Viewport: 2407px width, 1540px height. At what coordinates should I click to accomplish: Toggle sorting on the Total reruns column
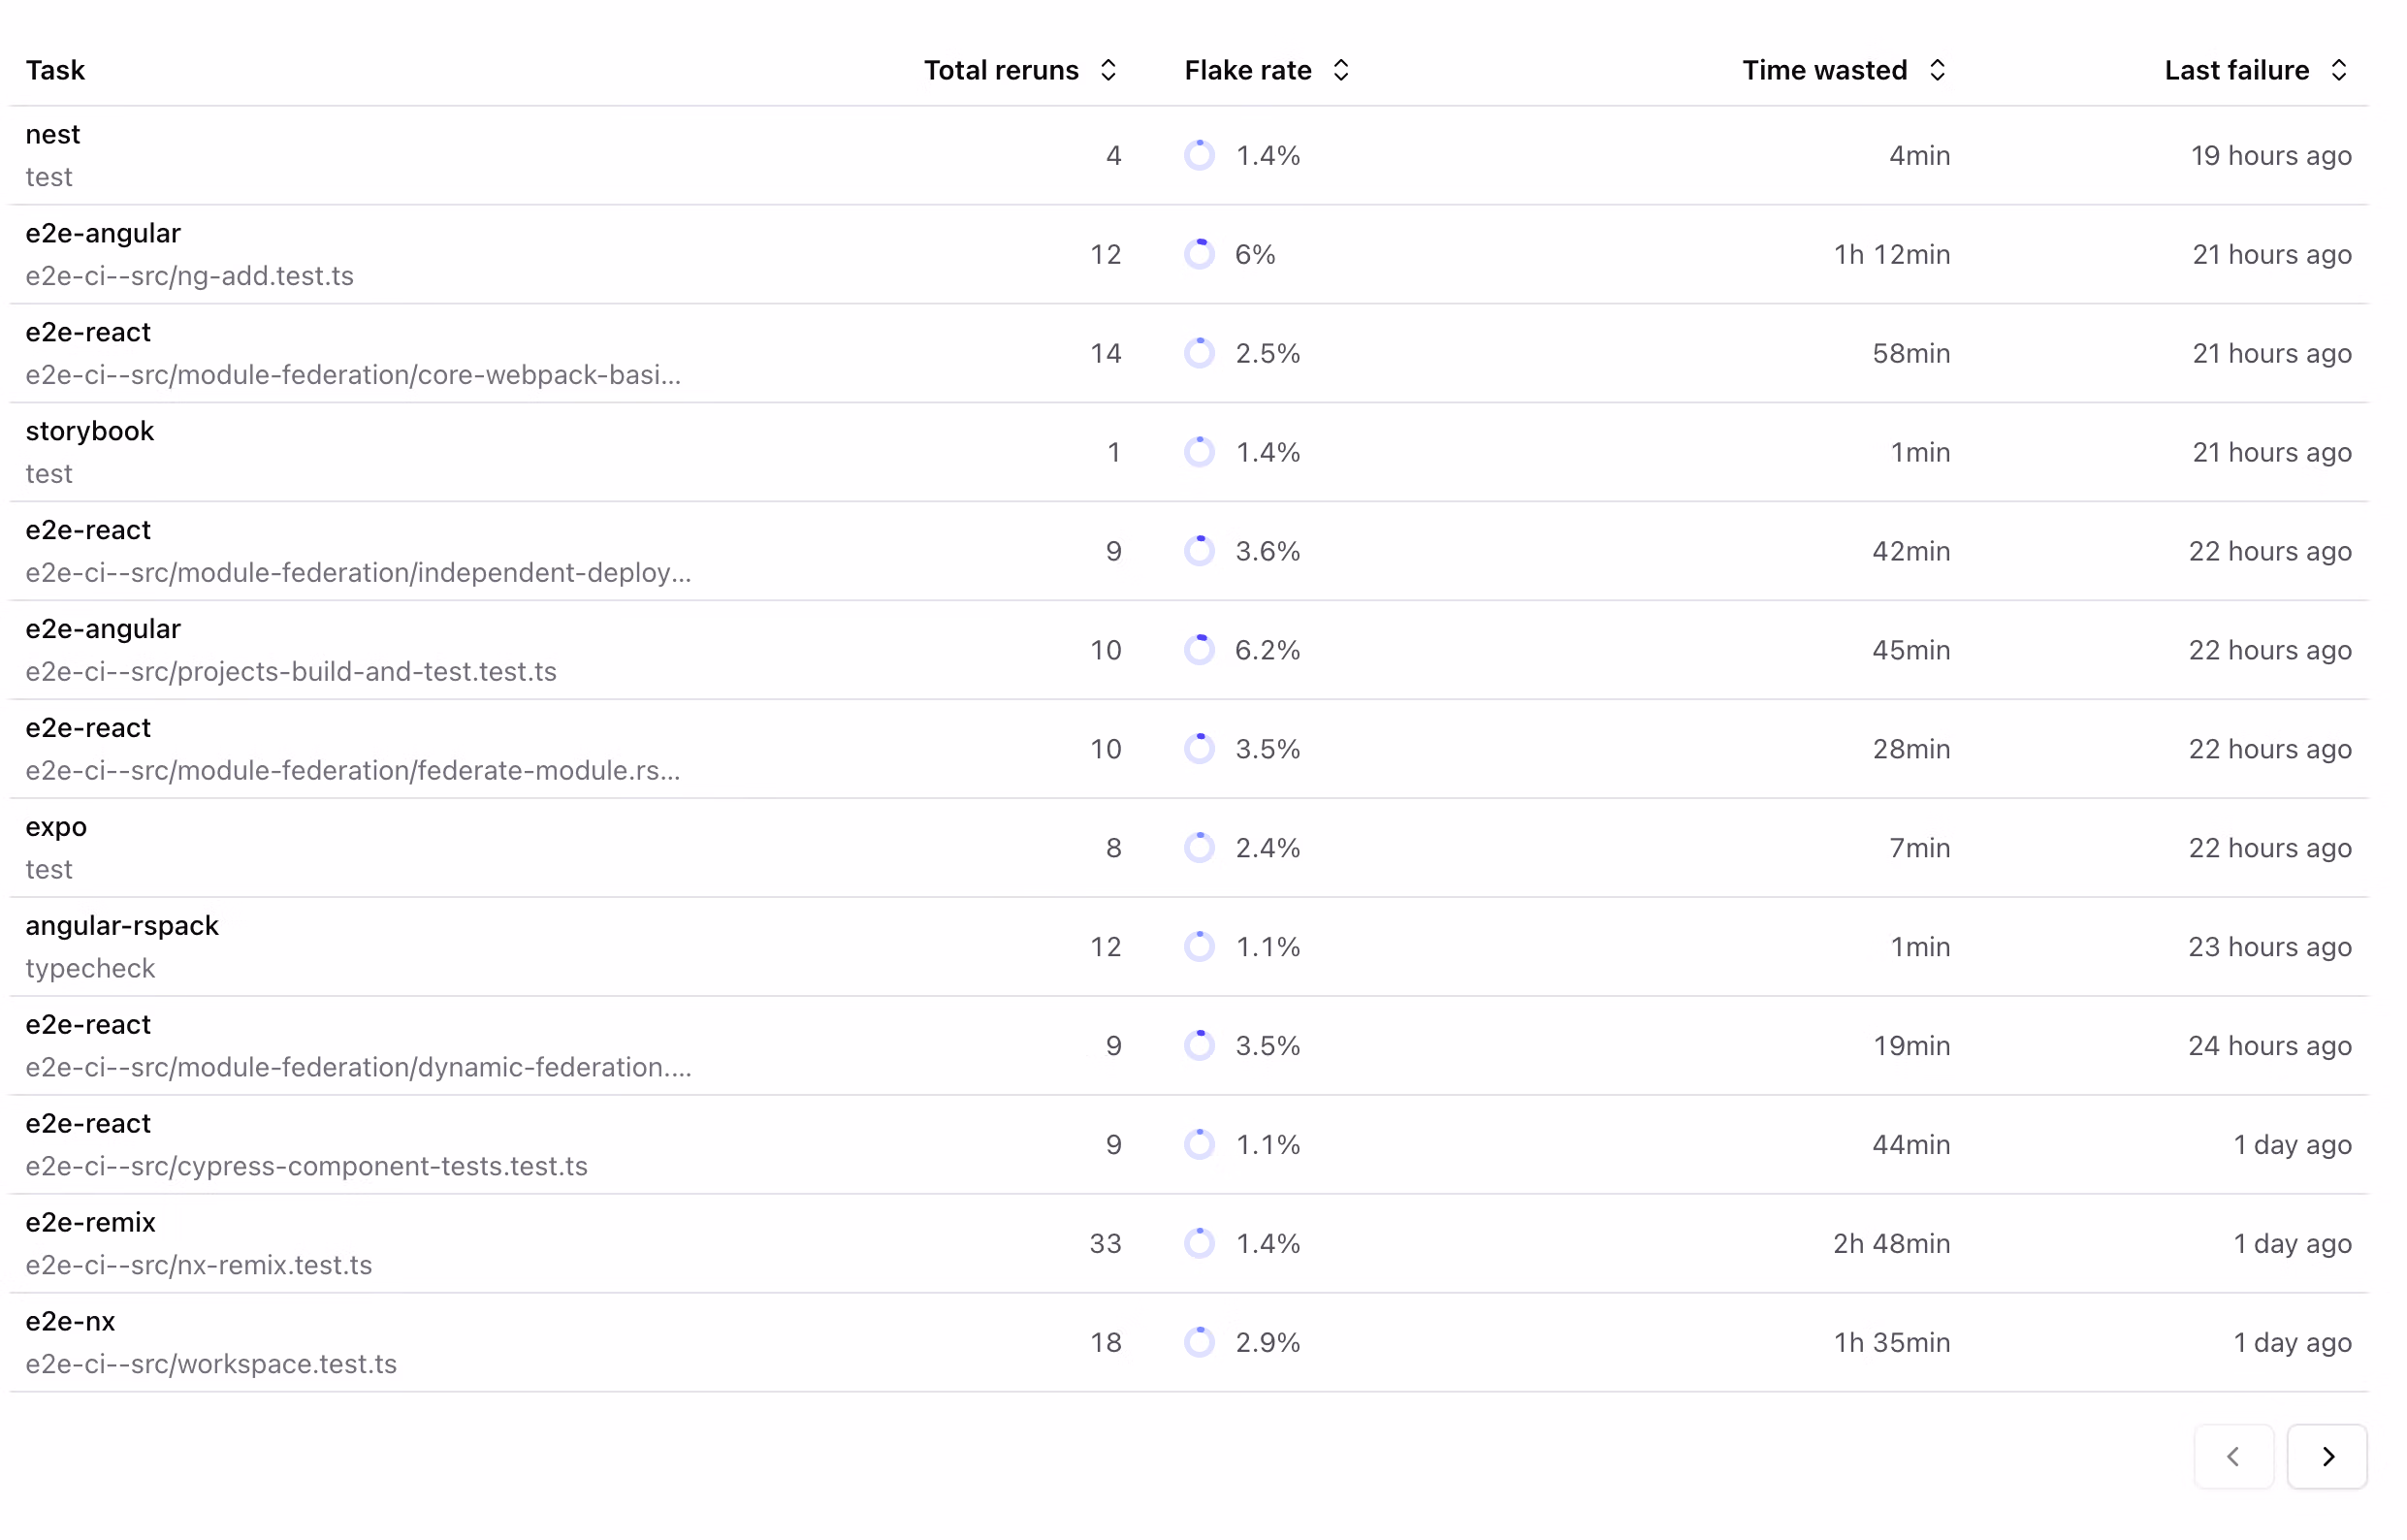[1108, 69]
